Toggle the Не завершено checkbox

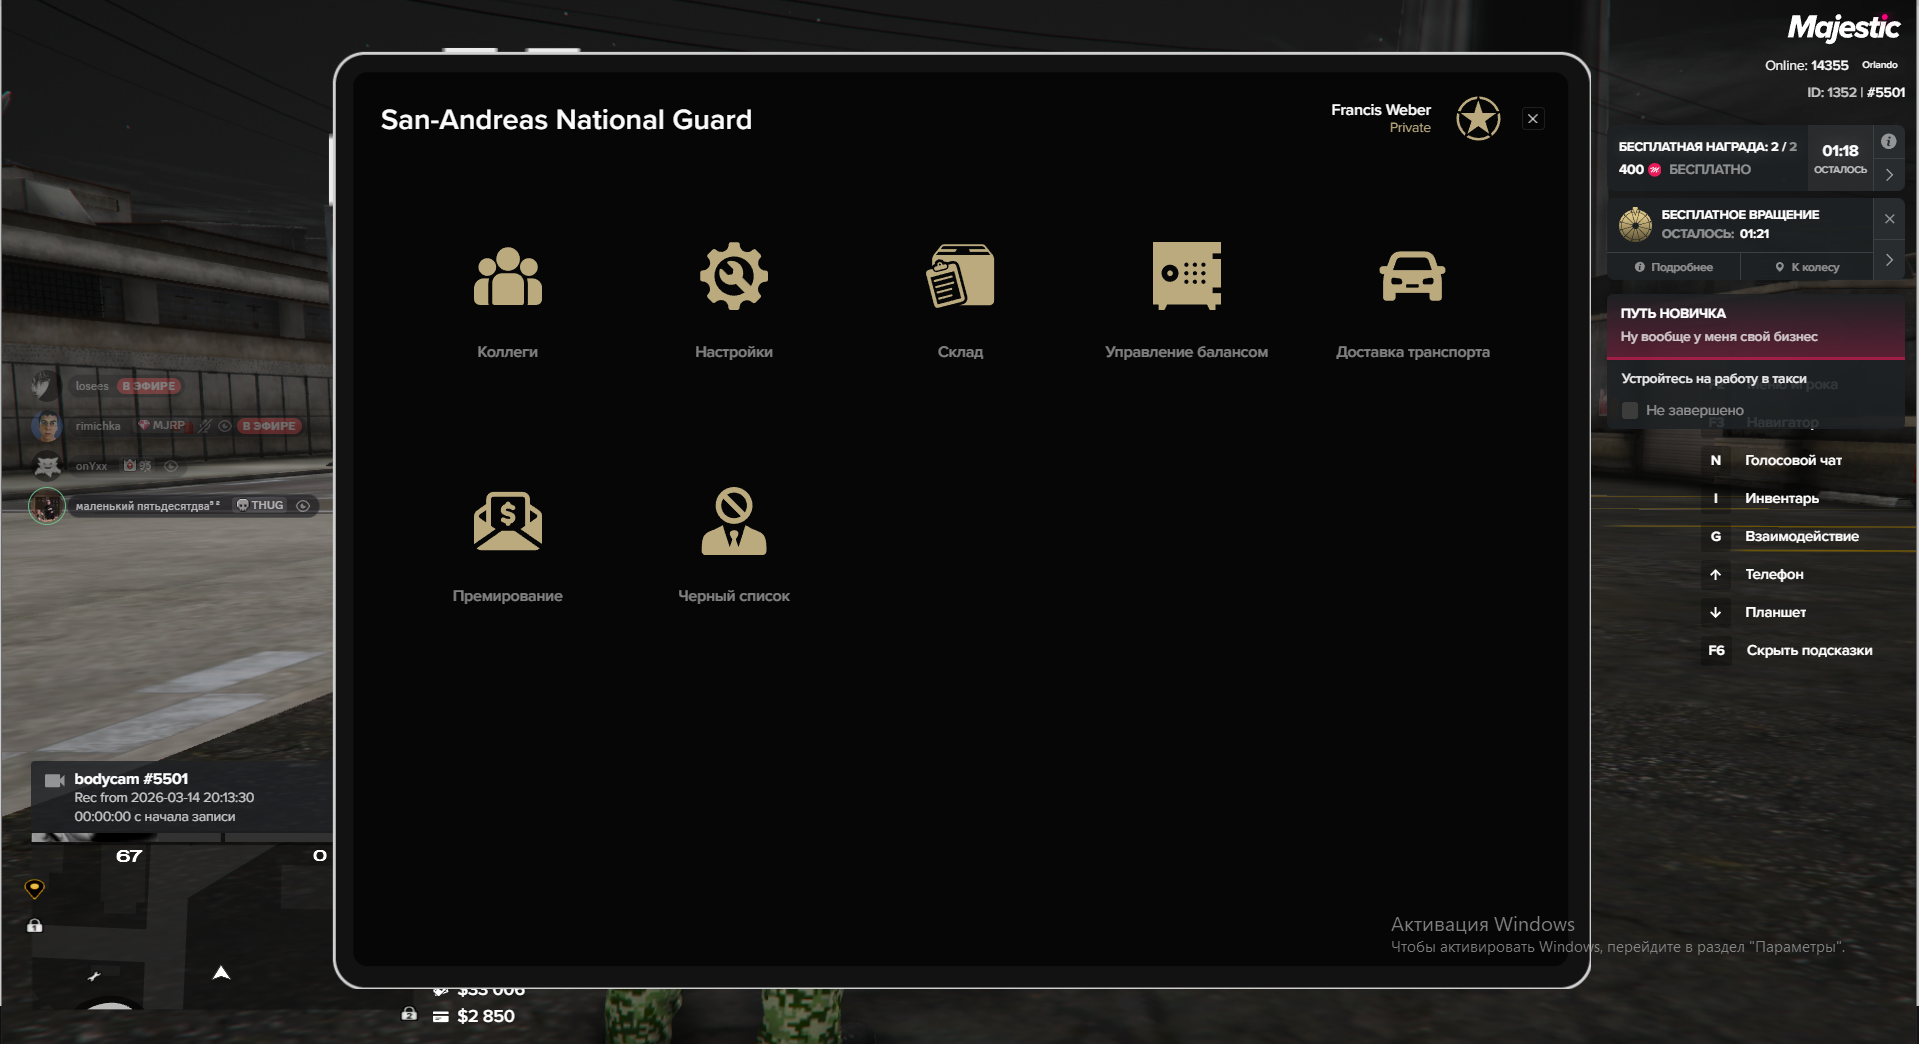click(x=1630, y=411)
